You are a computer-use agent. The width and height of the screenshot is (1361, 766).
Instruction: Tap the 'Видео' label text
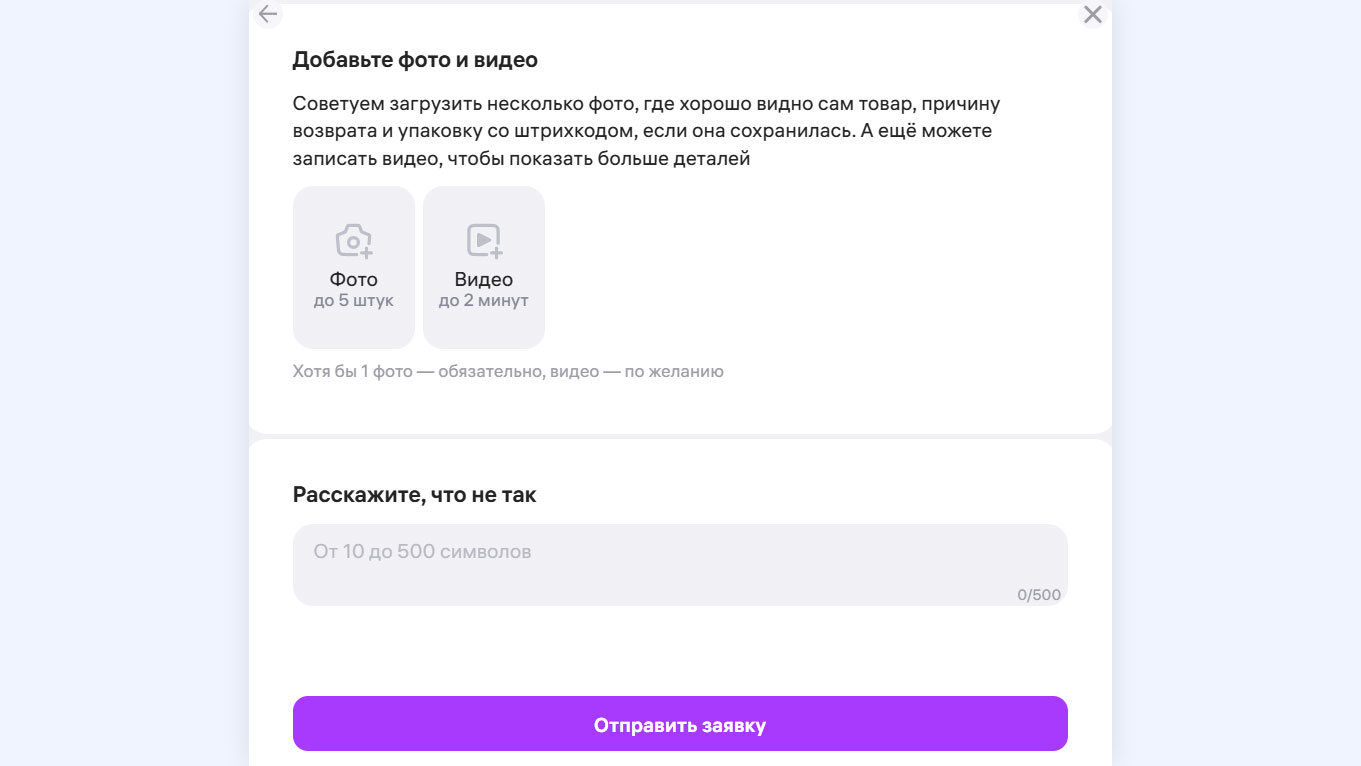point(484,280)
